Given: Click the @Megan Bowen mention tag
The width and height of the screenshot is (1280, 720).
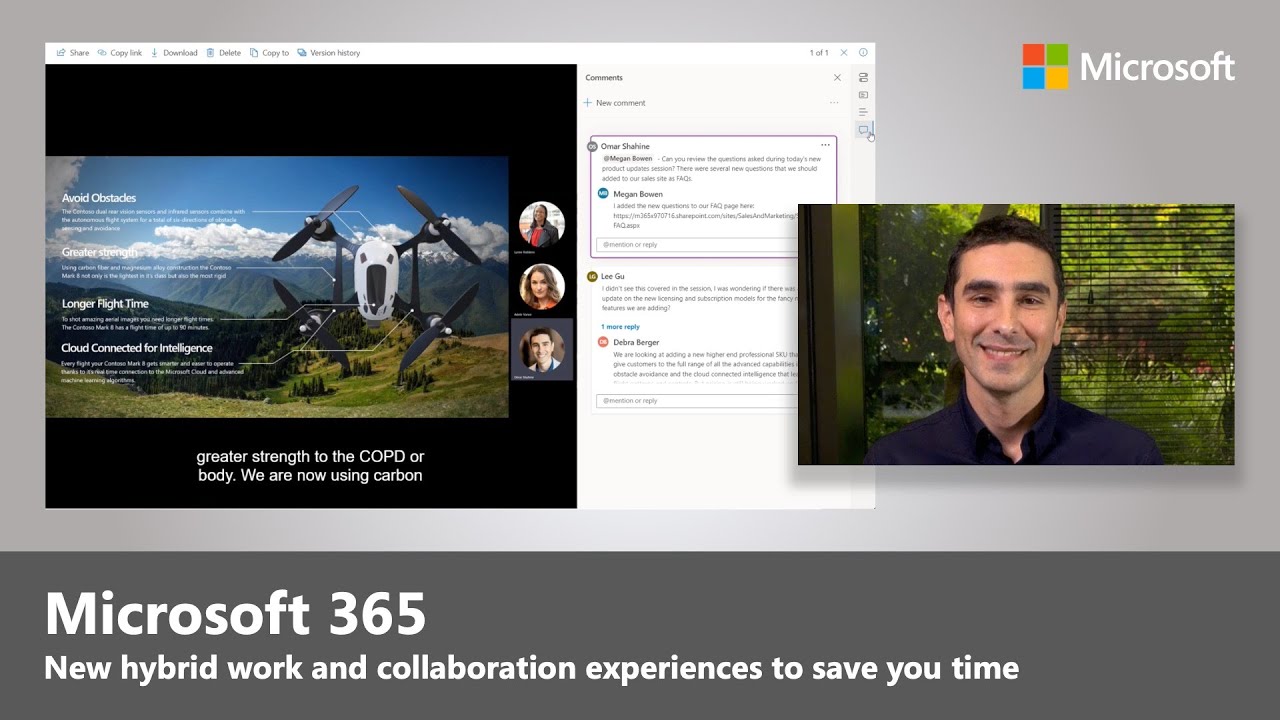Looking at the screenshot, I should 628,158.
